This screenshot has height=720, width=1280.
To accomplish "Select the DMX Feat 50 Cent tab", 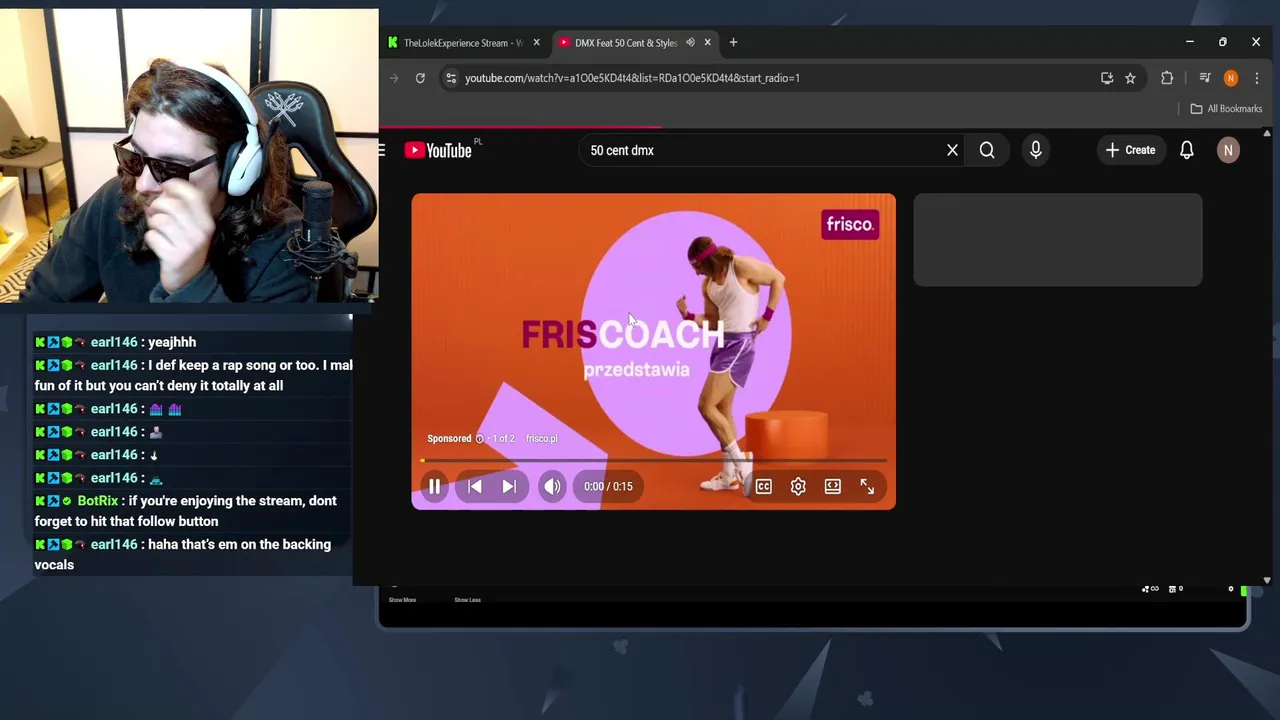I will 626,43.
